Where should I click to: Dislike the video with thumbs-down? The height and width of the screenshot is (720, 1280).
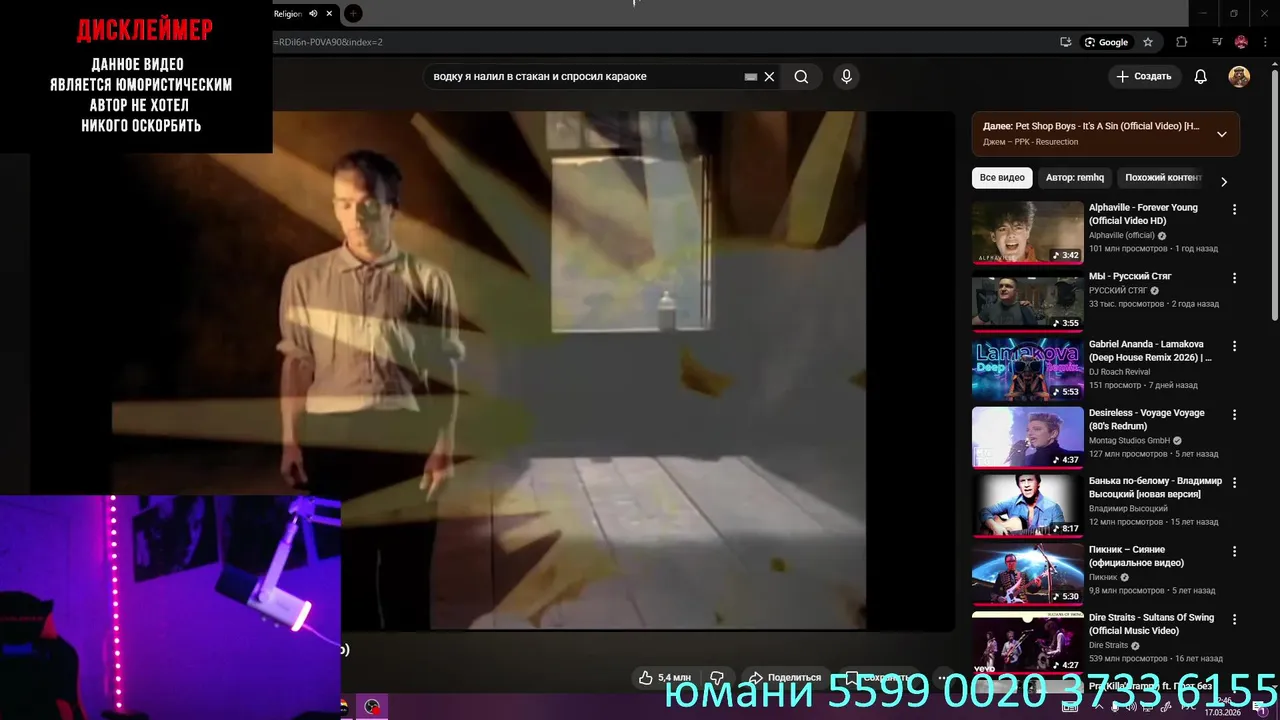[x=717, y=677]
